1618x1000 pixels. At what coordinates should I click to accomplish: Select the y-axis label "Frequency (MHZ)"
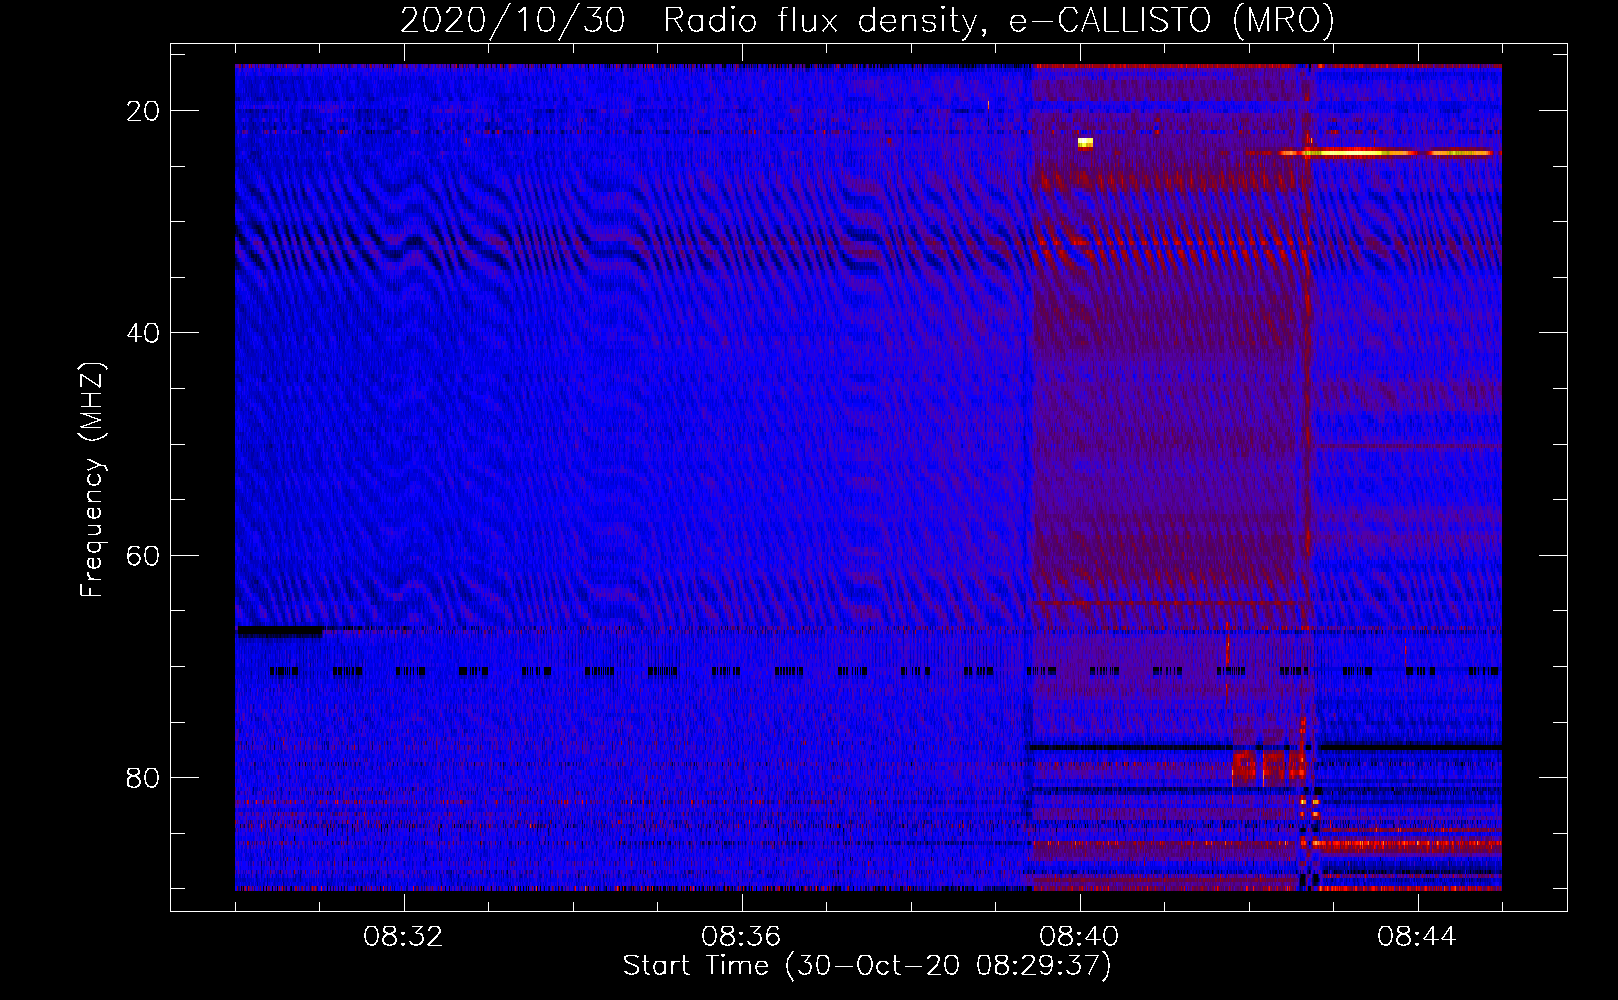coord(92,480)
